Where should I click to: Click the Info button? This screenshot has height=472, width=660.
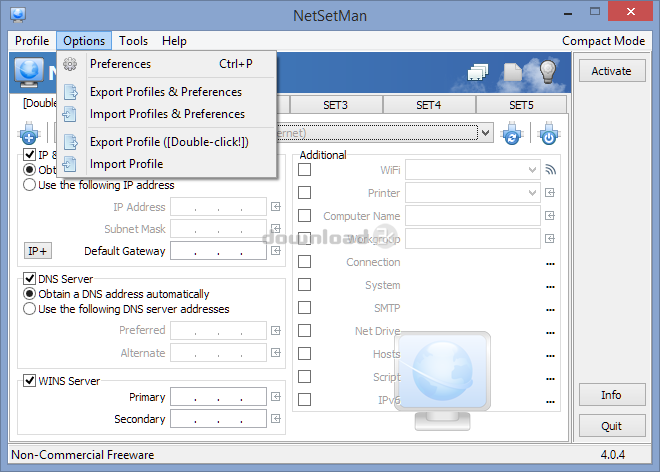(x=612, y=395)
